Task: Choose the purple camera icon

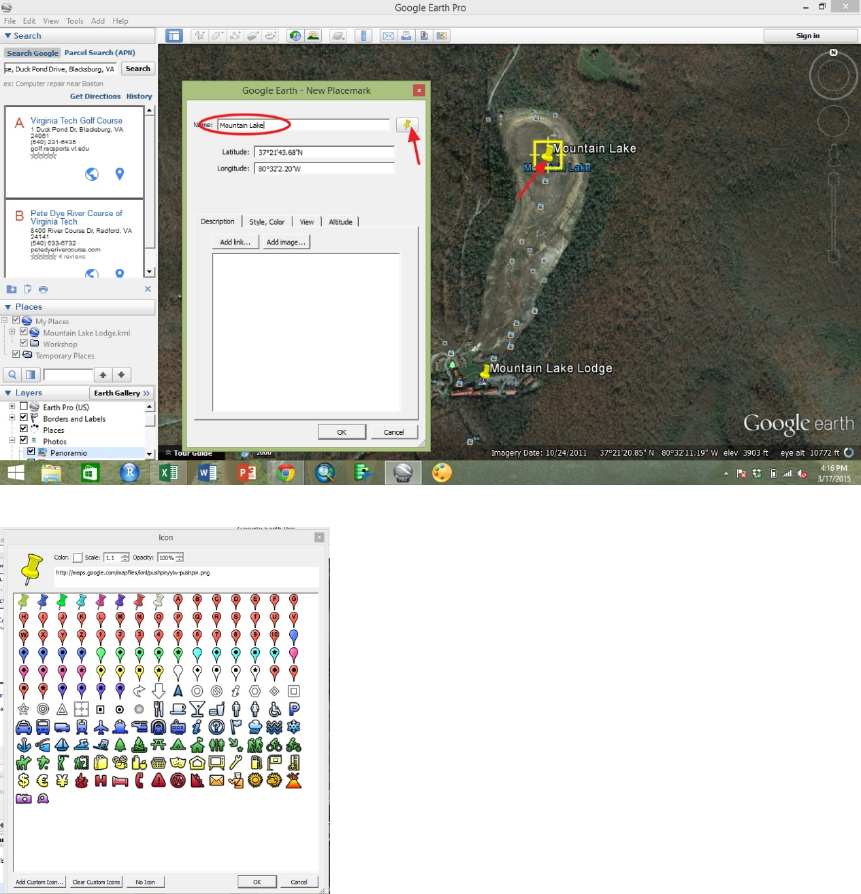Action: click(x=23, y=799)
